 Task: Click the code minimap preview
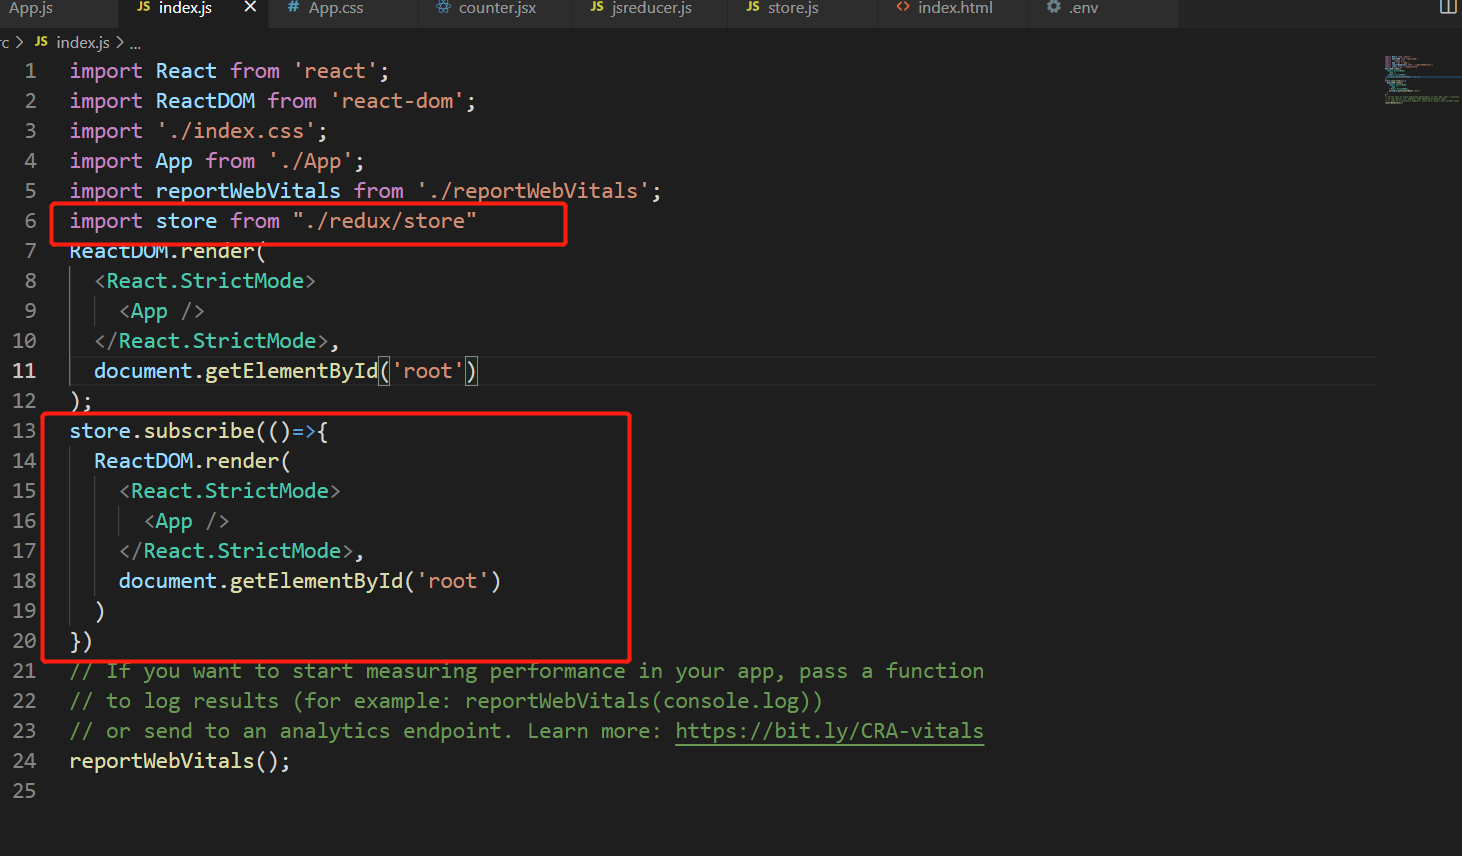tap(1422, 79)
